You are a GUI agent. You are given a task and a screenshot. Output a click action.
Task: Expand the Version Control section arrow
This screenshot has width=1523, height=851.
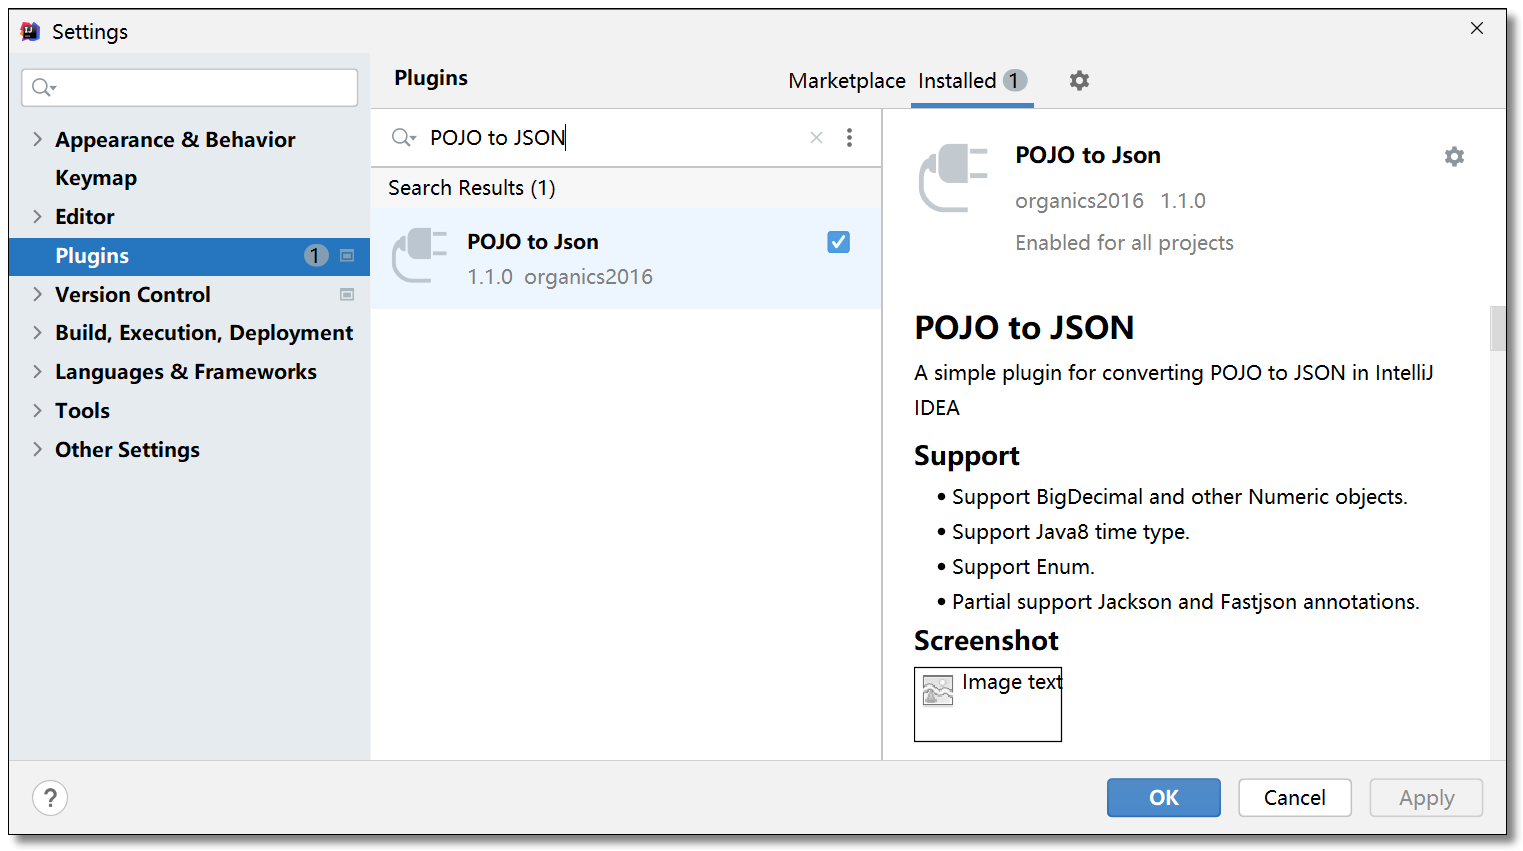[37, 294]
